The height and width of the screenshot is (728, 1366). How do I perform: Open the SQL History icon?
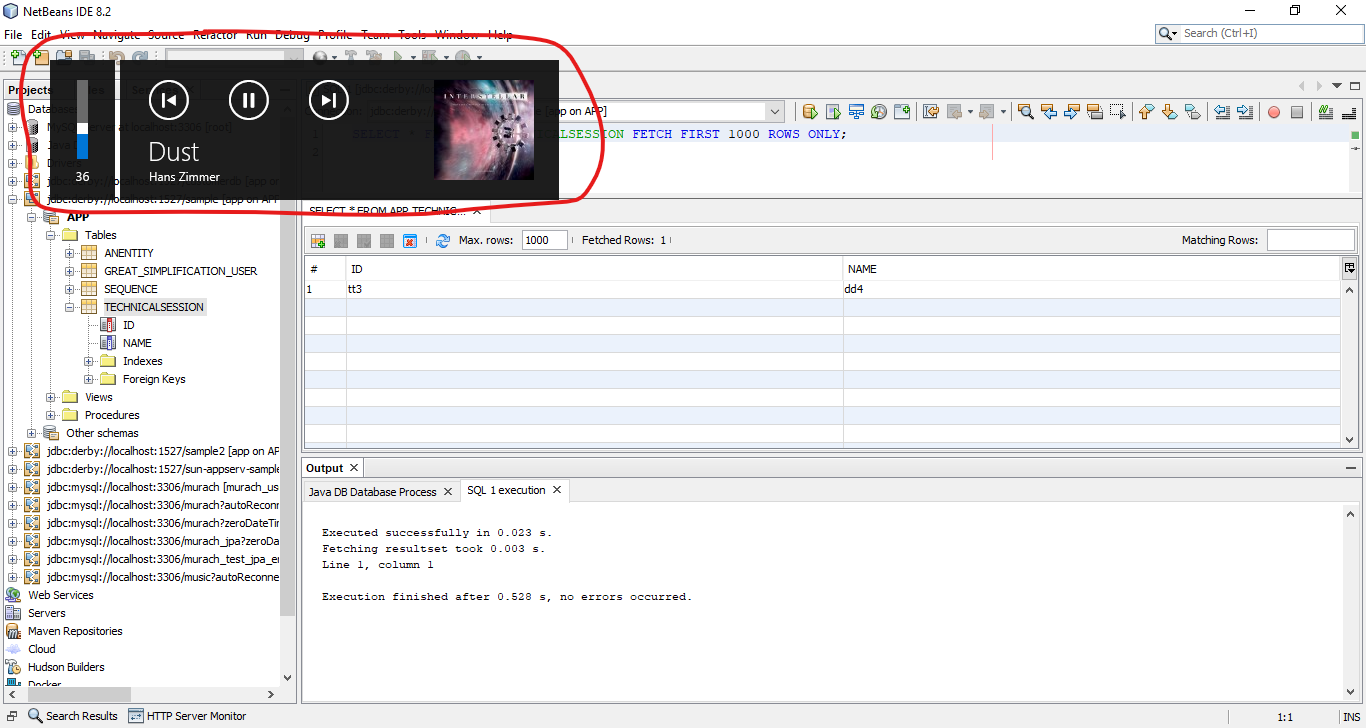click(x=881, y=111)
